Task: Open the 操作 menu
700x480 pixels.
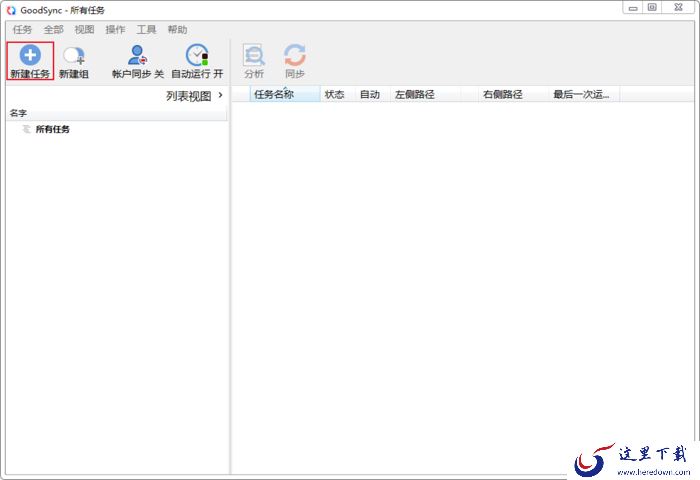Action: pos(115,29)
